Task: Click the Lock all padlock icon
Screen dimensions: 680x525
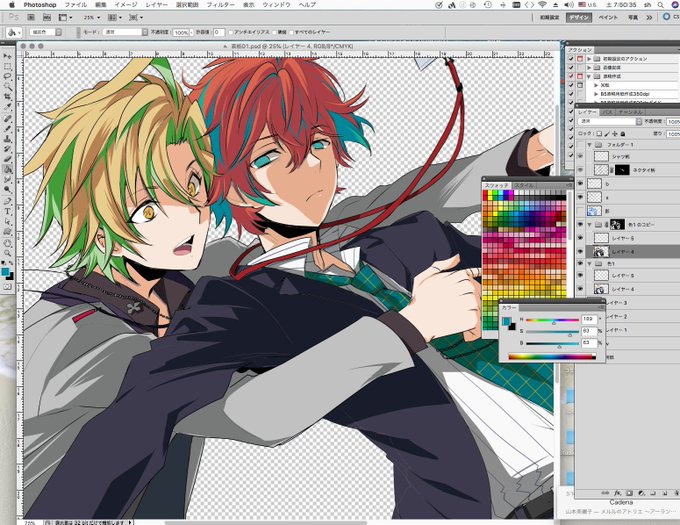Action: pos(623,134)
